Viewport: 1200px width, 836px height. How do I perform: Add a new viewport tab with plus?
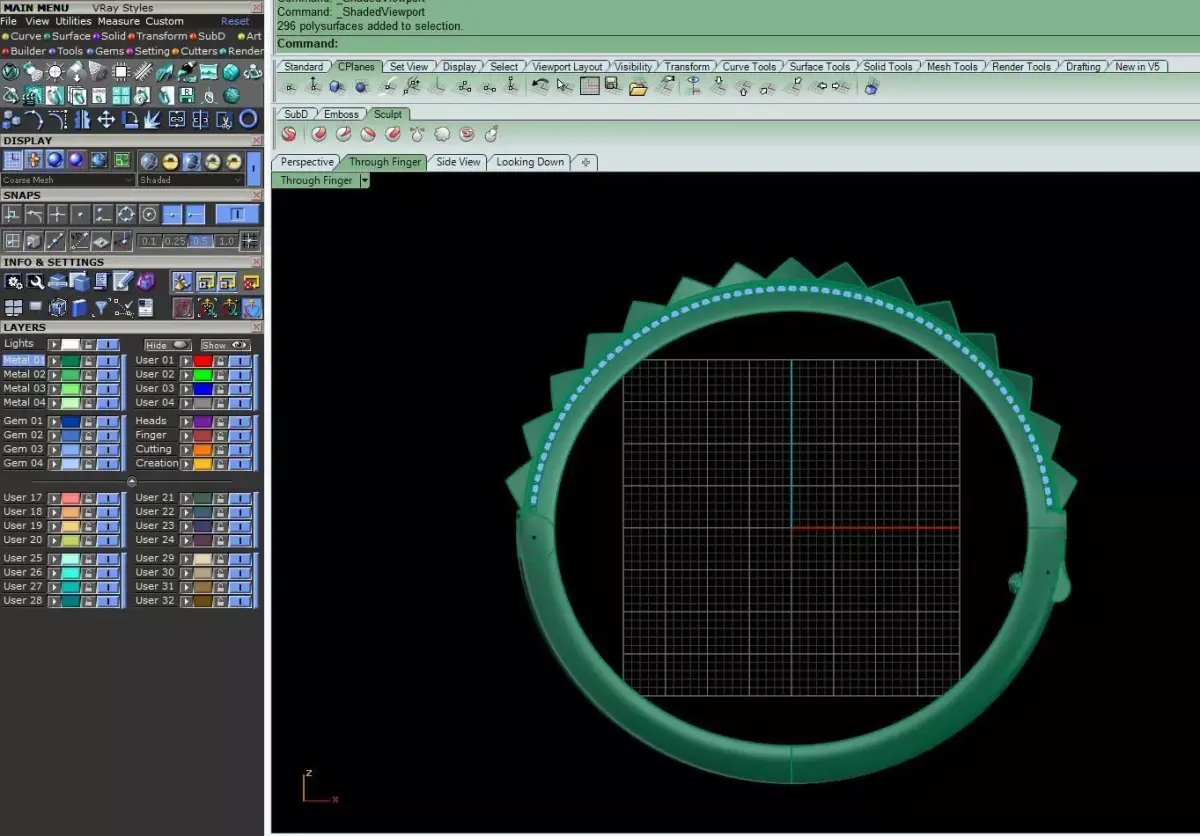tap(586, 162)
